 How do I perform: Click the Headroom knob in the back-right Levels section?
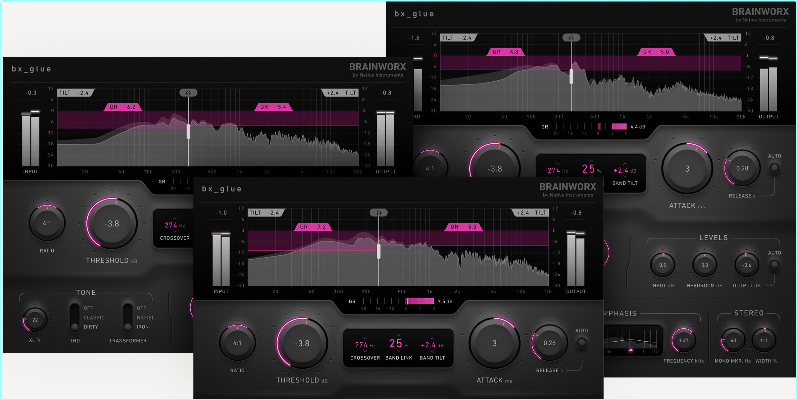[x=704, y=265]
